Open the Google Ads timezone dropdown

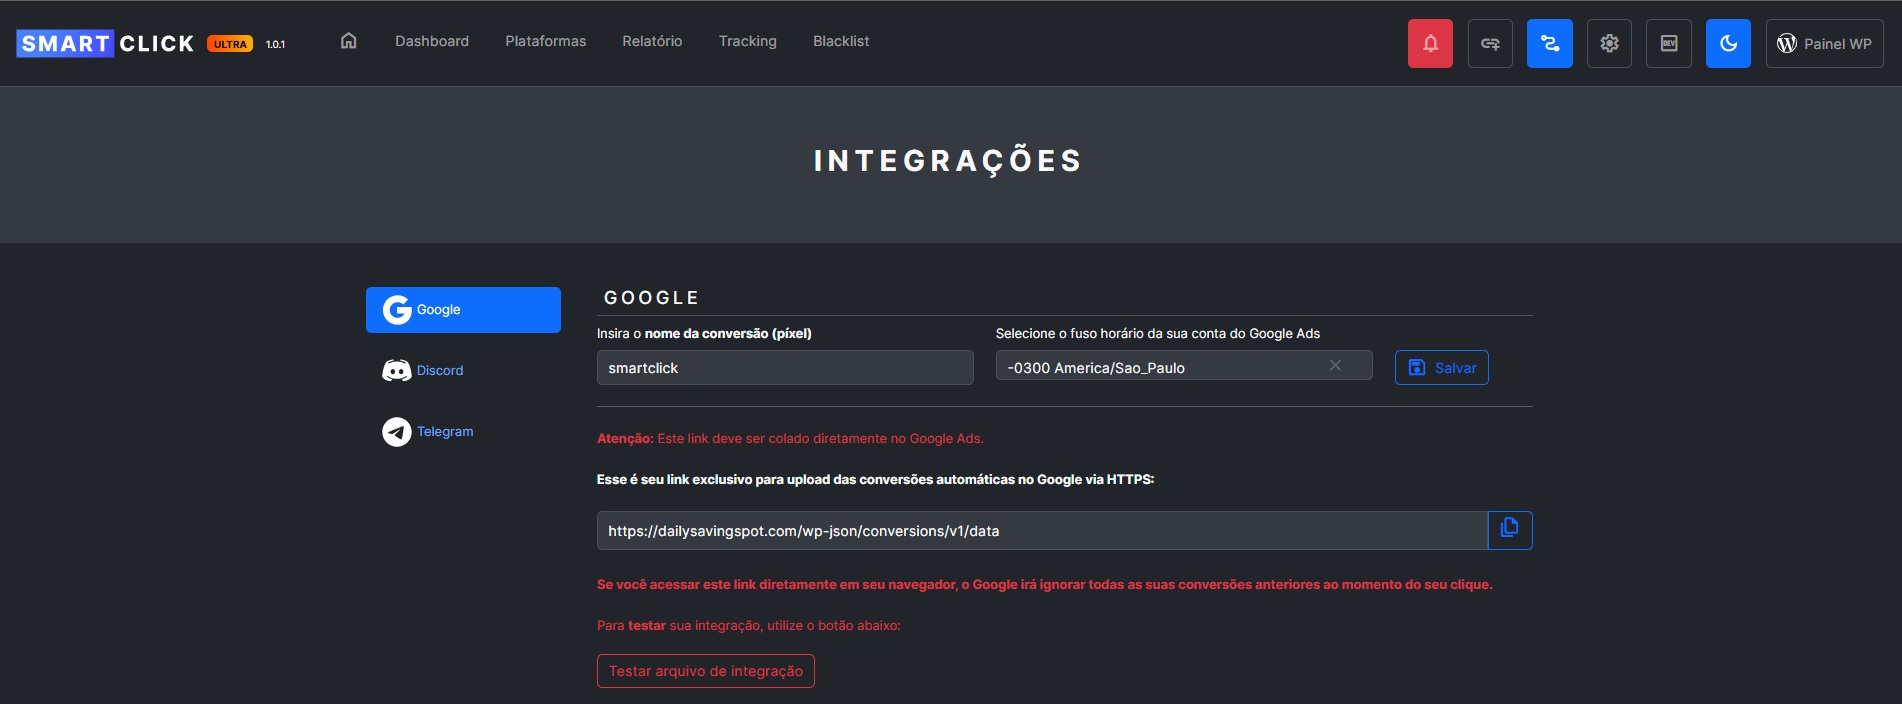[x=1160, y=367]
